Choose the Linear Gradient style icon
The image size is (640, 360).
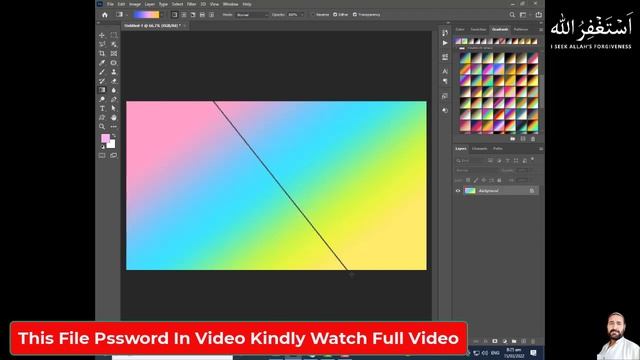click(x=175, y=15)
